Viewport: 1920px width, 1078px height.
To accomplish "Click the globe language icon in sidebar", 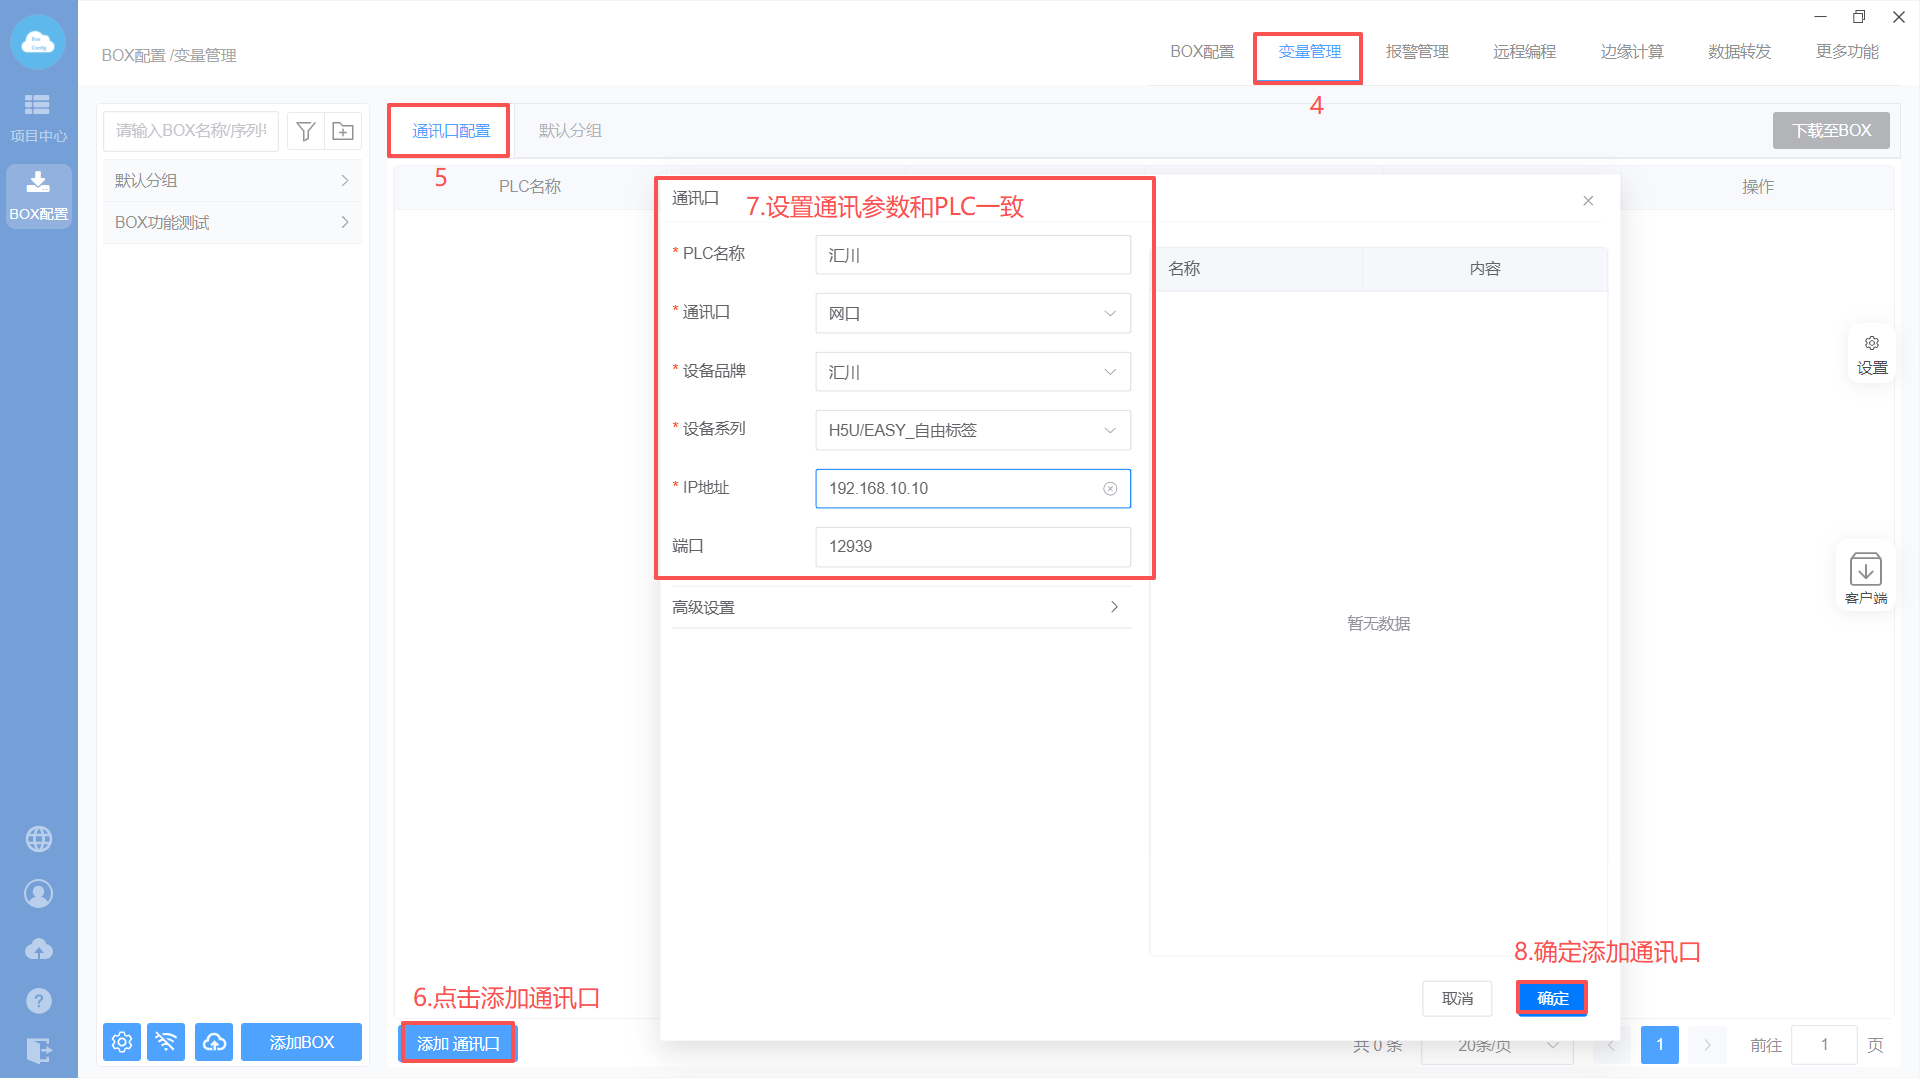I will point(39,839).
